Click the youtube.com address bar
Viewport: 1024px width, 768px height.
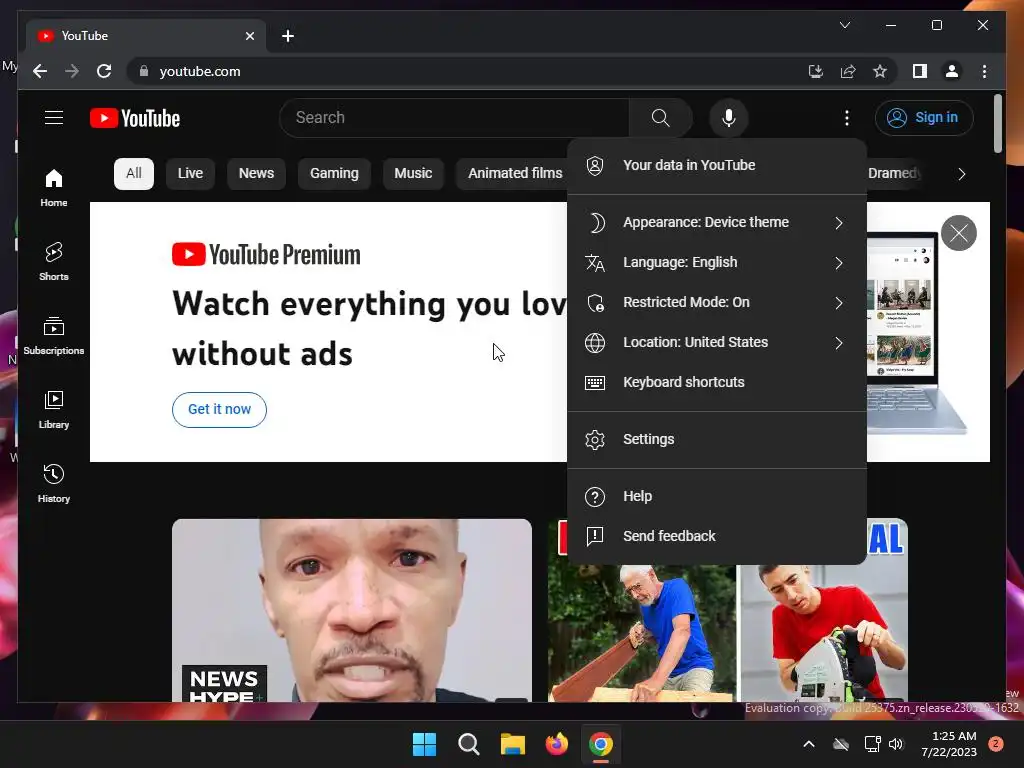click(x=470, y=71)
